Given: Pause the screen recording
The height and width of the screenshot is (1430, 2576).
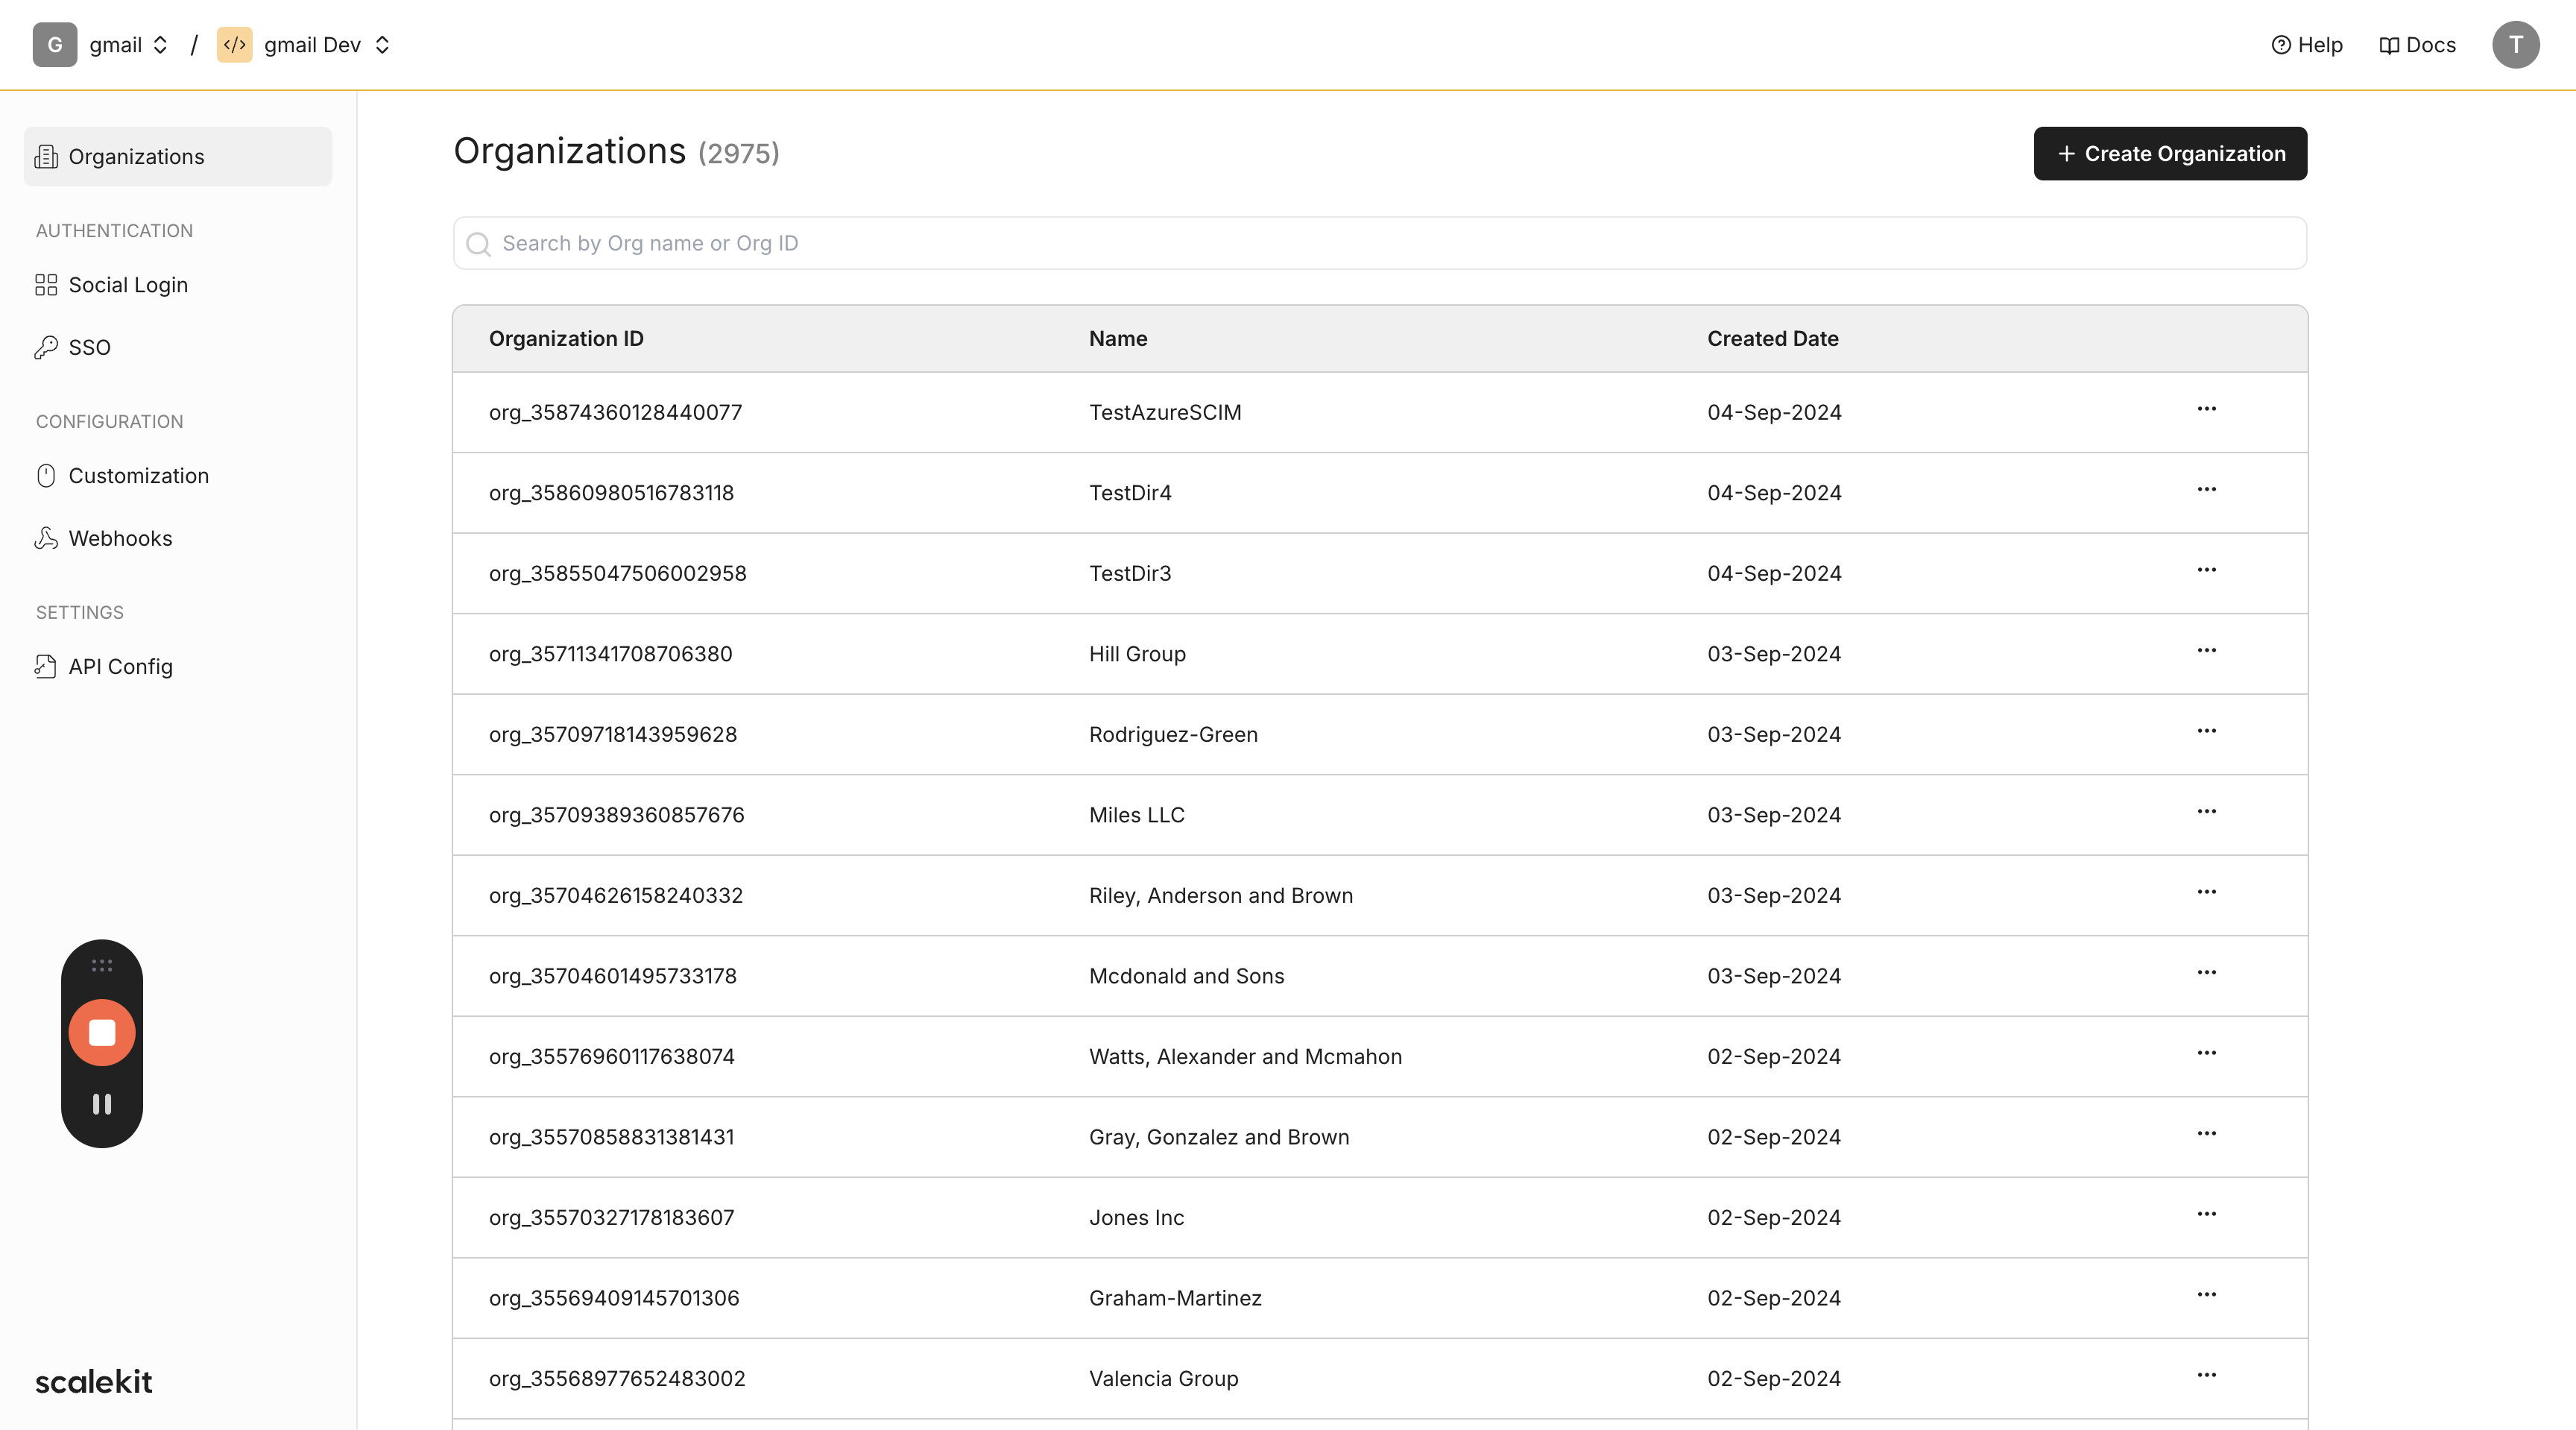Looking at the screenshot, I should [102, 1104].
